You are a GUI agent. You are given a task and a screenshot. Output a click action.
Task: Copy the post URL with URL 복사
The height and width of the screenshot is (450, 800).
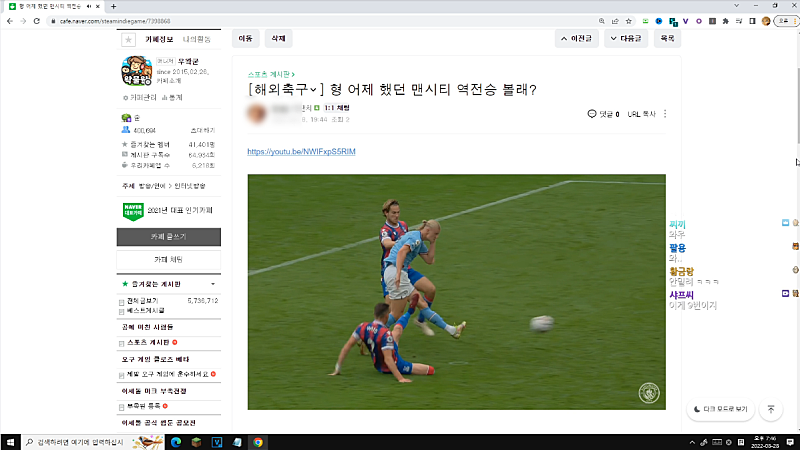(641, 114)
